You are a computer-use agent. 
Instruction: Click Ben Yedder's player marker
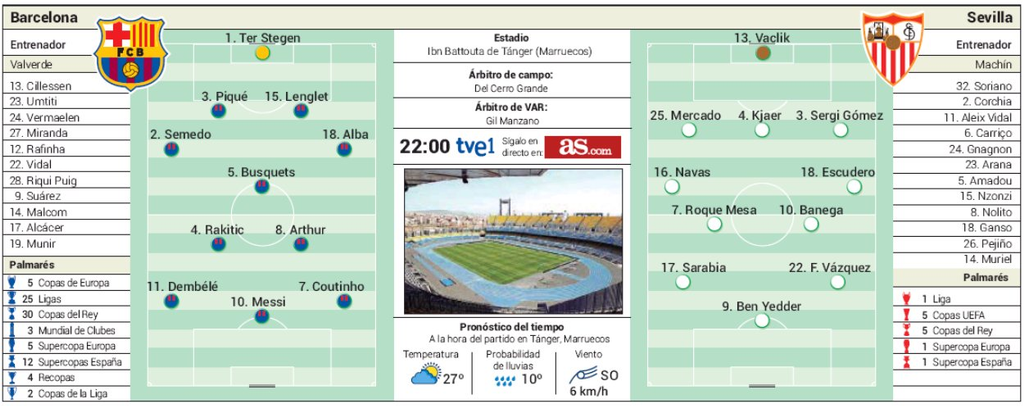(x=762, y=321)
